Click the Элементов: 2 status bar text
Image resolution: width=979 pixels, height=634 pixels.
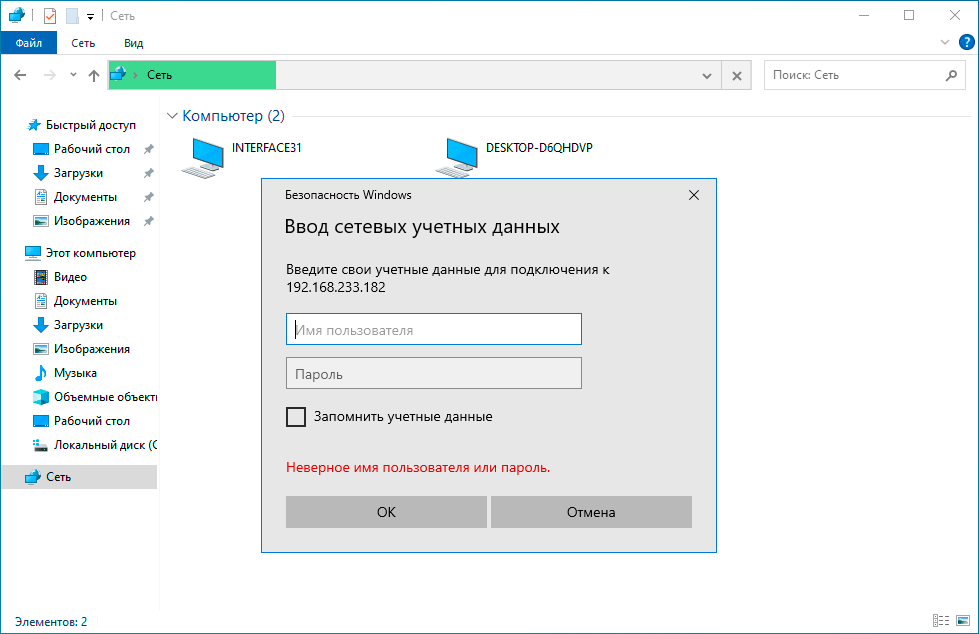51,622
